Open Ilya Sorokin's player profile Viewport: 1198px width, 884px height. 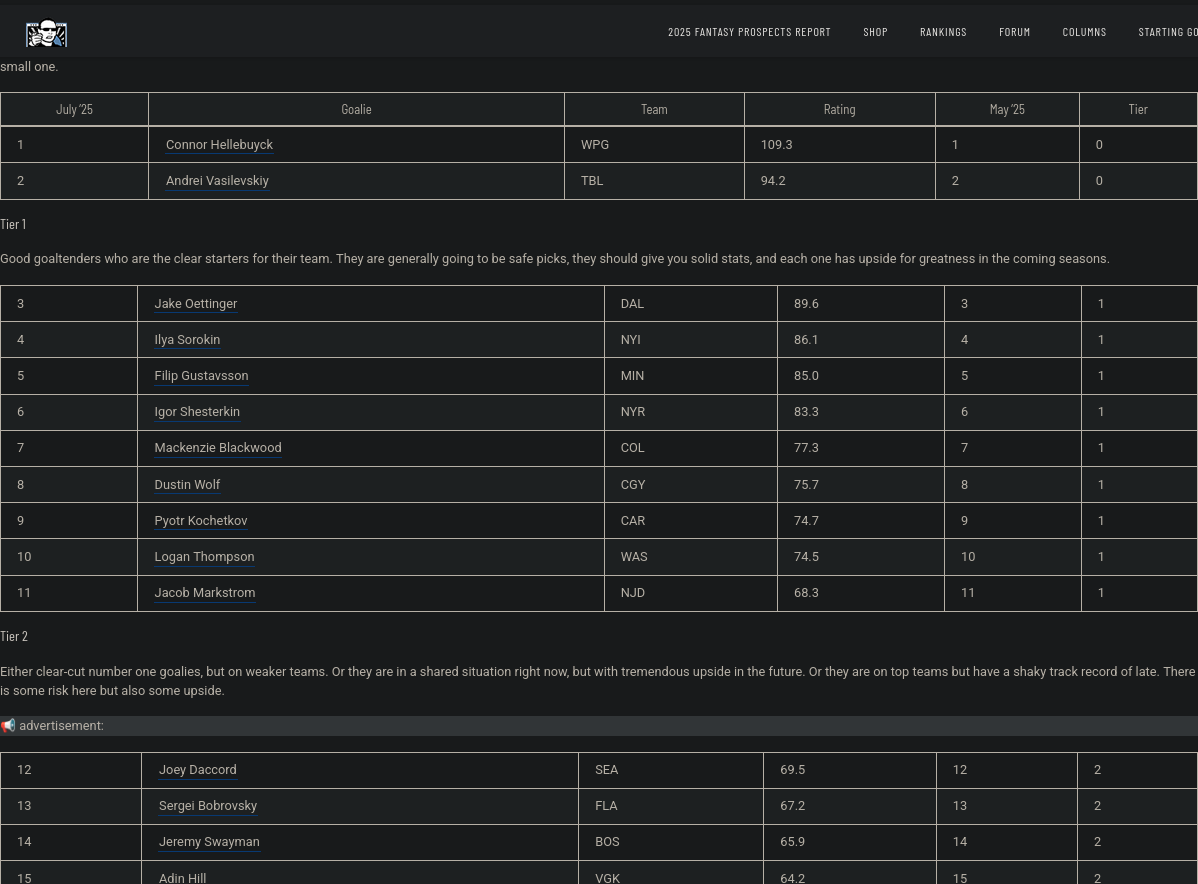tap(187, 339)
